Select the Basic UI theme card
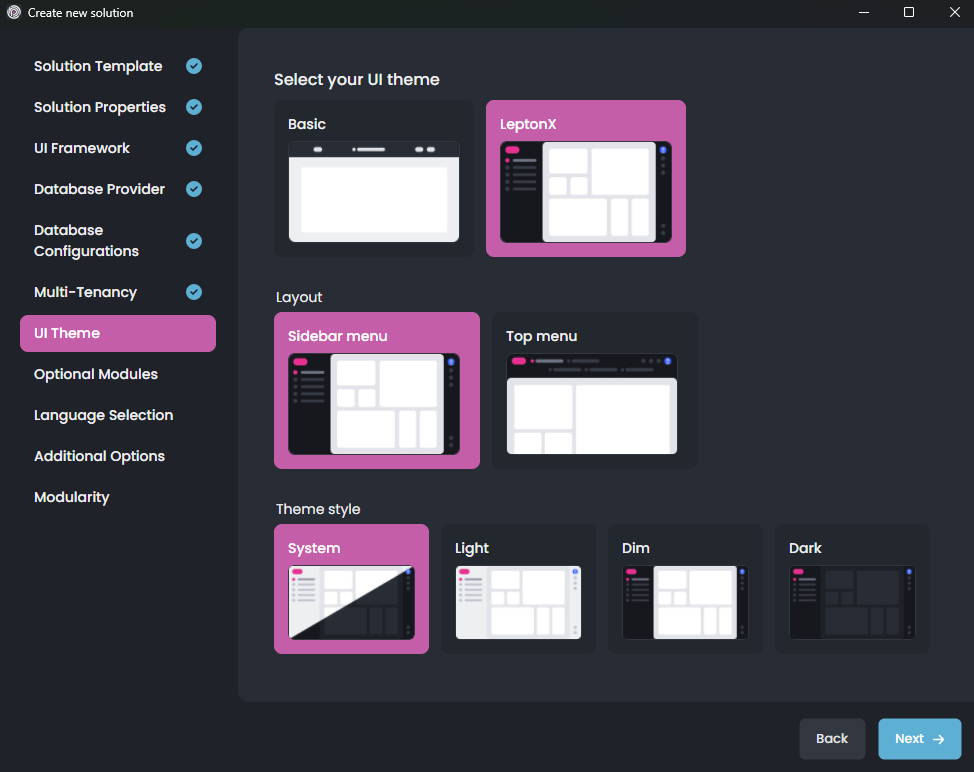 coord(373,178)
